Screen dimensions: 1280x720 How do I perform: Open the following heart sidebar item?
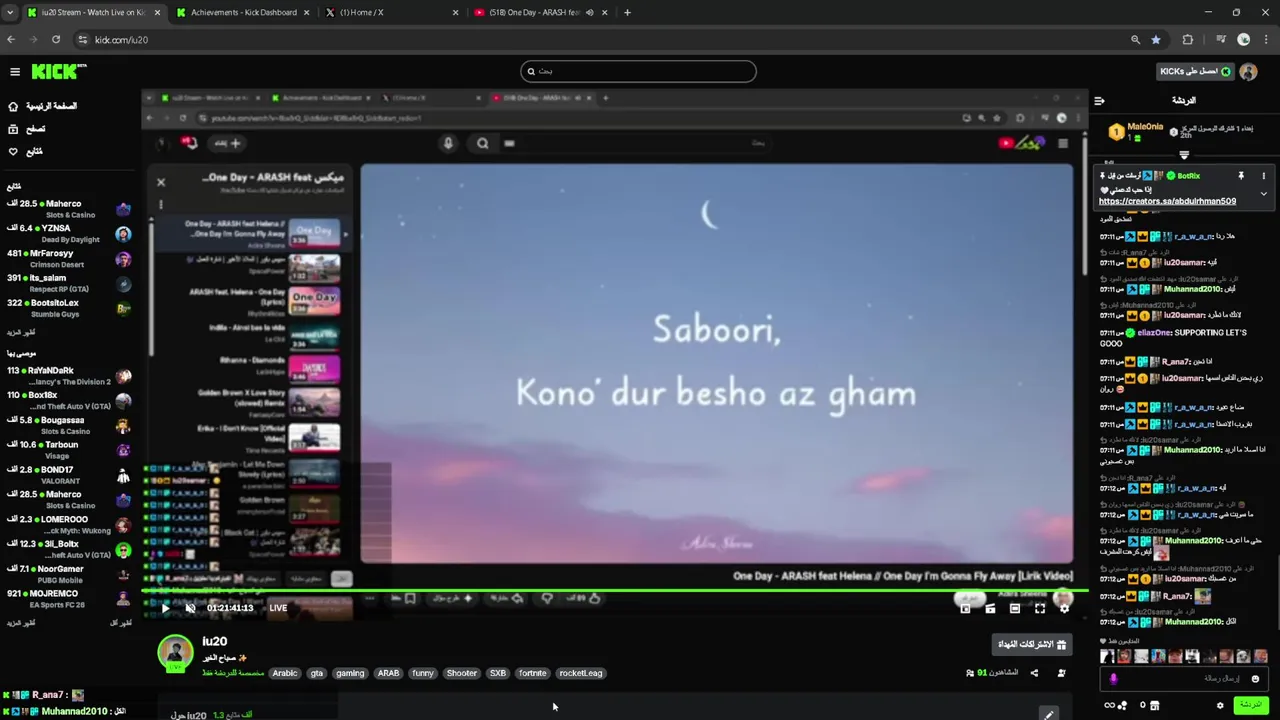tap(25, 151)
